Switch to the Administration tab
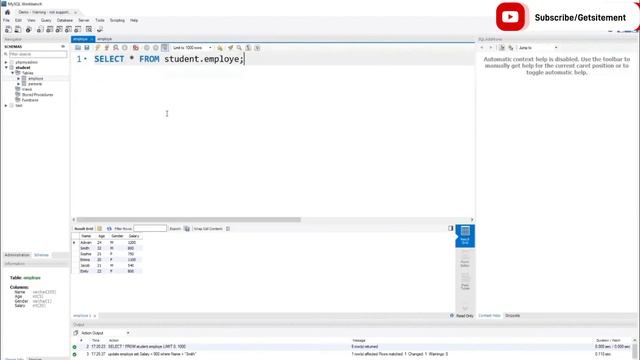Screen dimensions: 640x360 [x=17, y=255]
